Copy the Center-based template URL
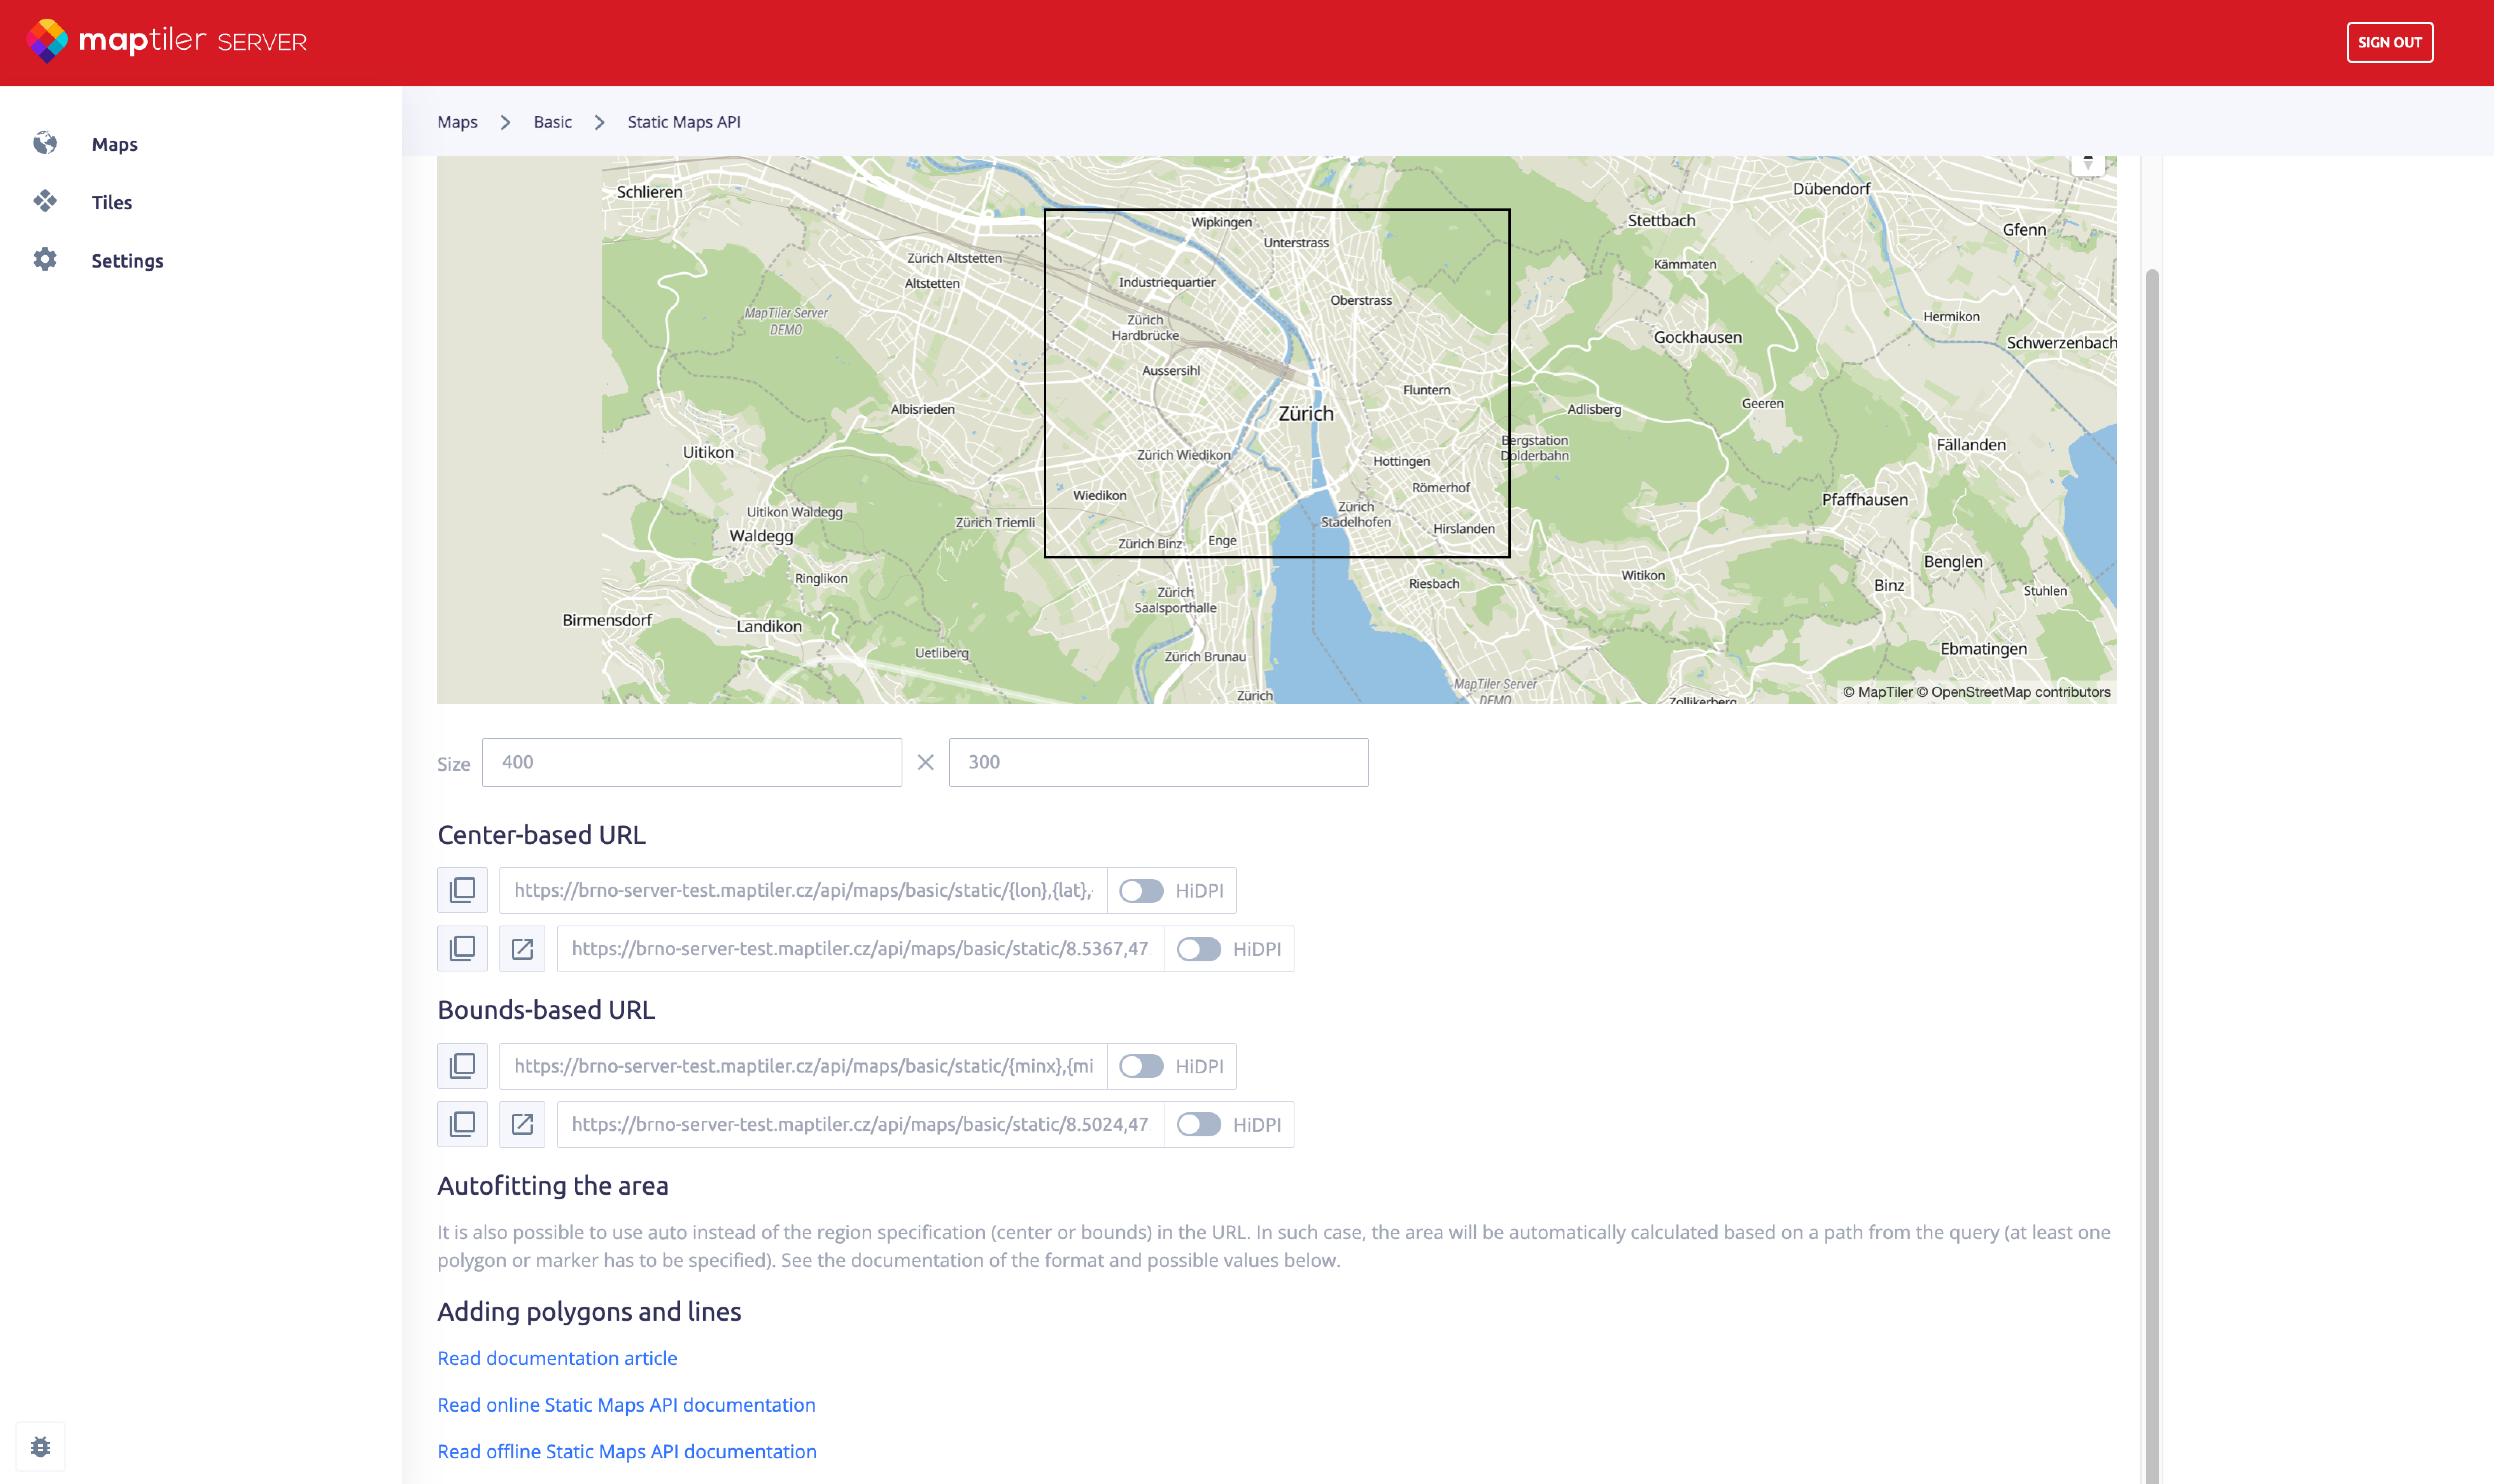This screenshot has height=1484, width=2494. (x=462, y=890)
